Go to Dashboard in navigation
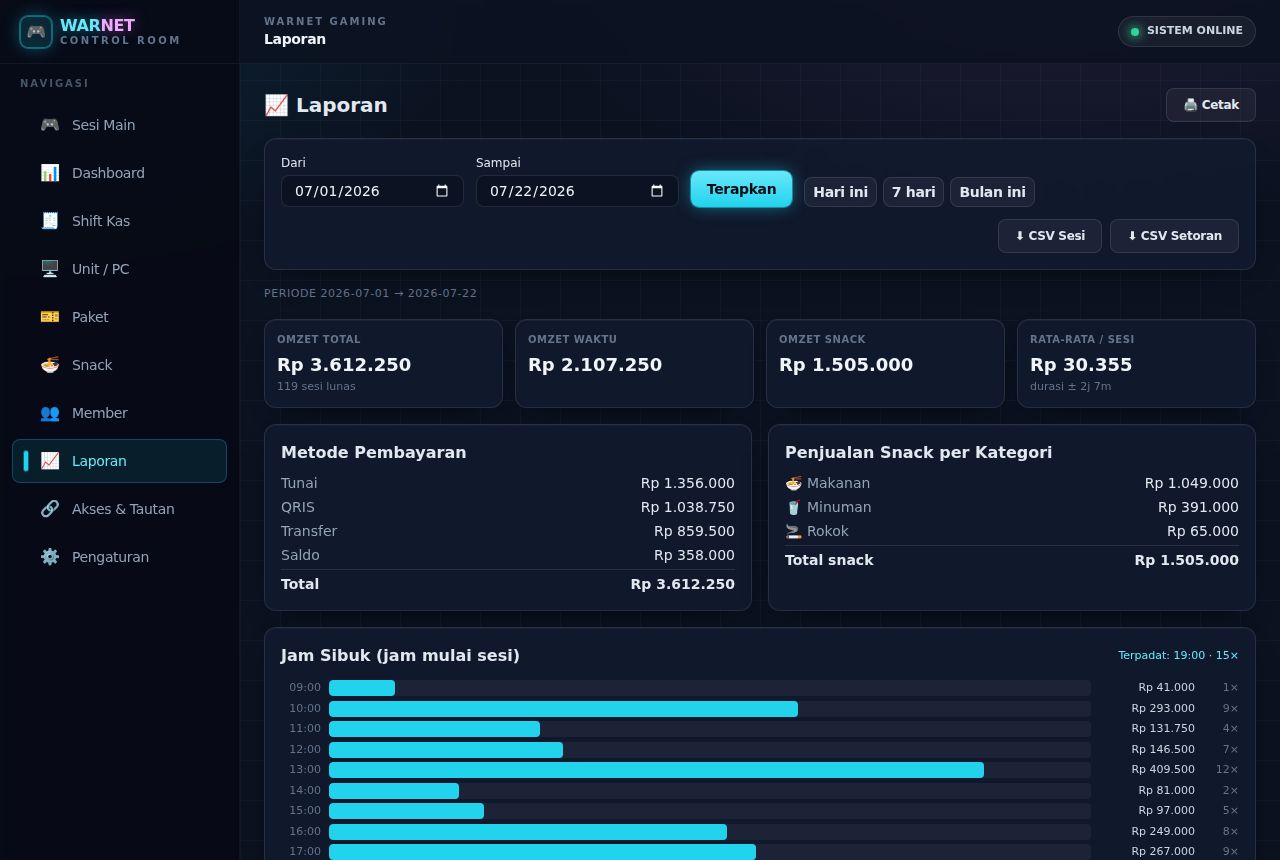The width and height of the screenshot is (1280, 860). pos(120,173)
